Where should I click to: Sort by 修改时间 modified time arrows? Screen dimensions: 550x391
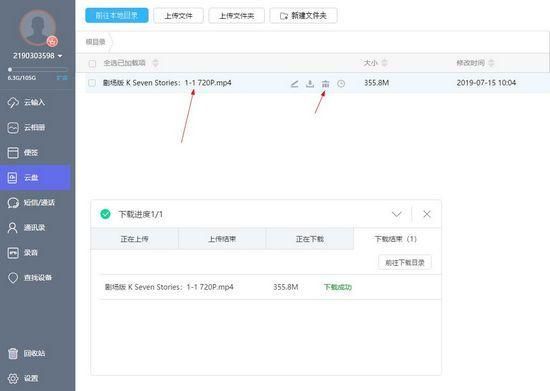[x=491, y=63]
